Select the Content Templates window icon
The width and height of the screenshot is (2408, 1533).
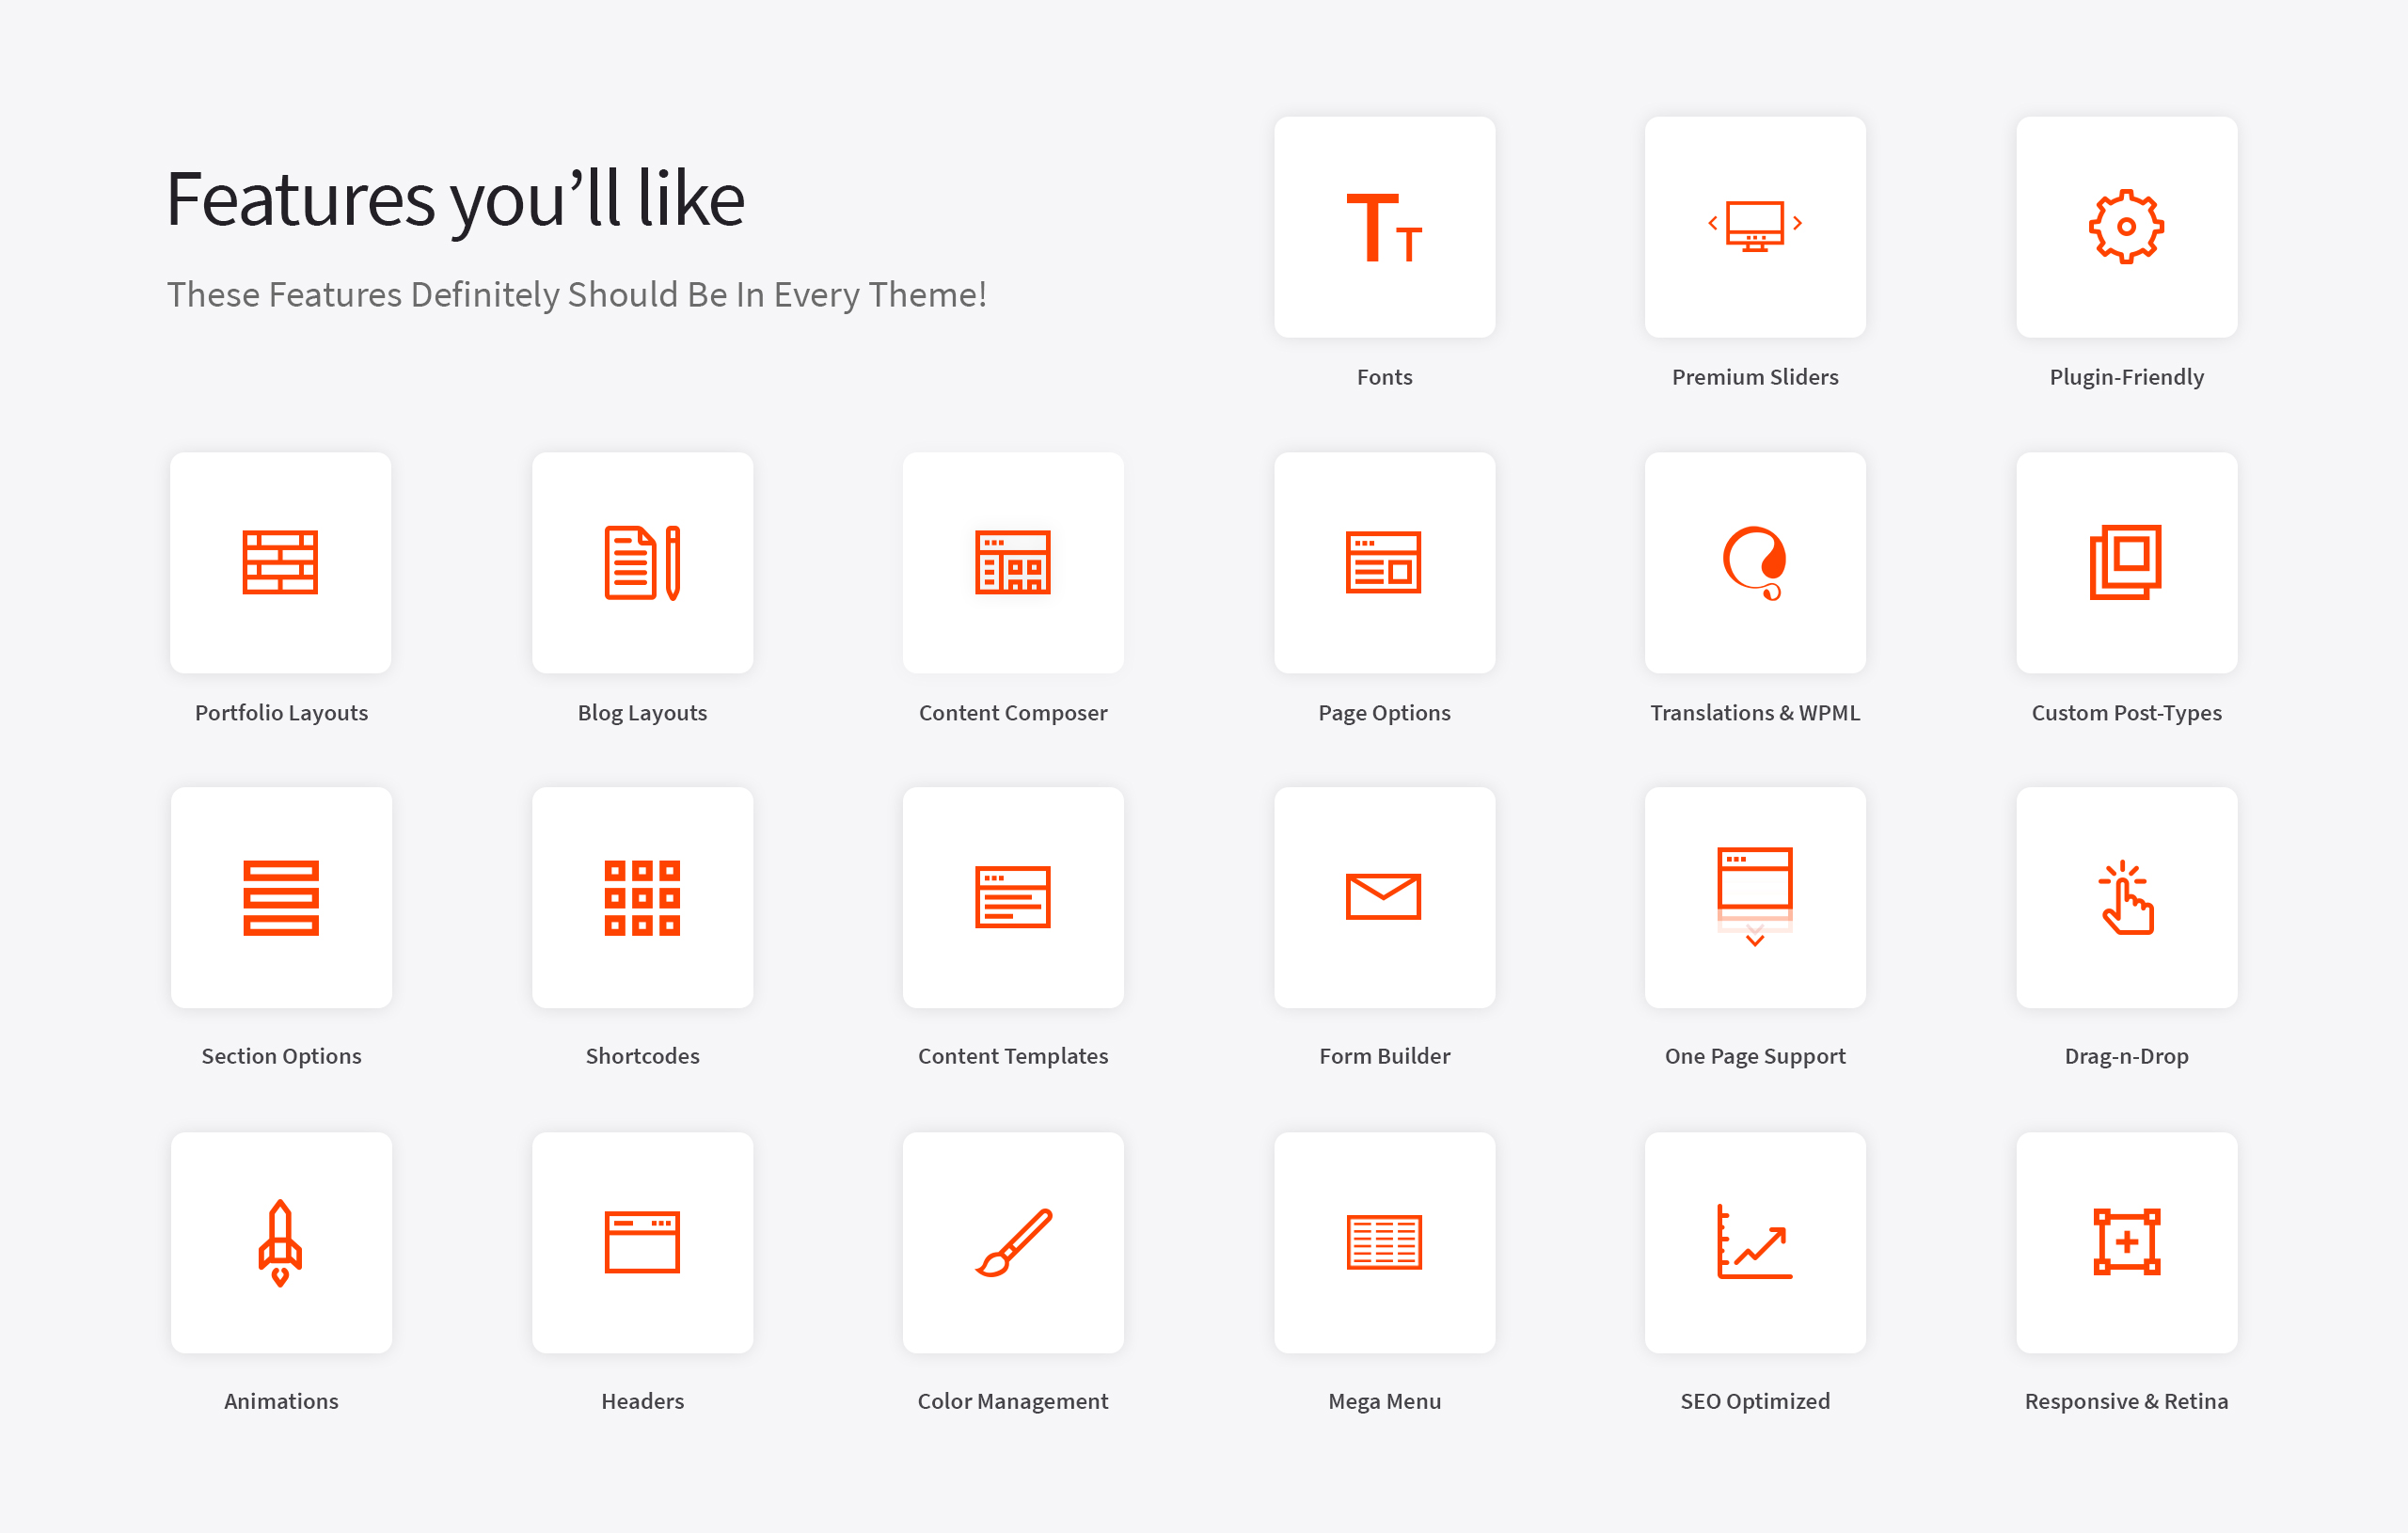tap(1013, 897)
